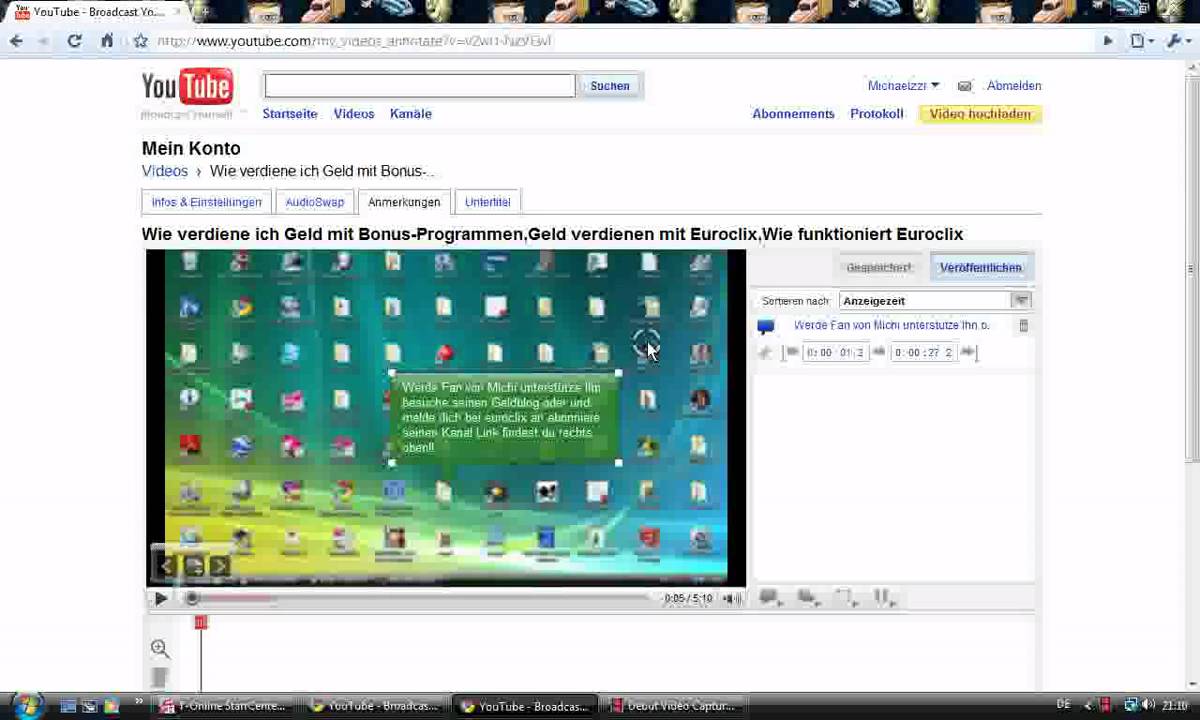The image size is (1200, 720).
Task: Play the video
Action: coord(160,598)
